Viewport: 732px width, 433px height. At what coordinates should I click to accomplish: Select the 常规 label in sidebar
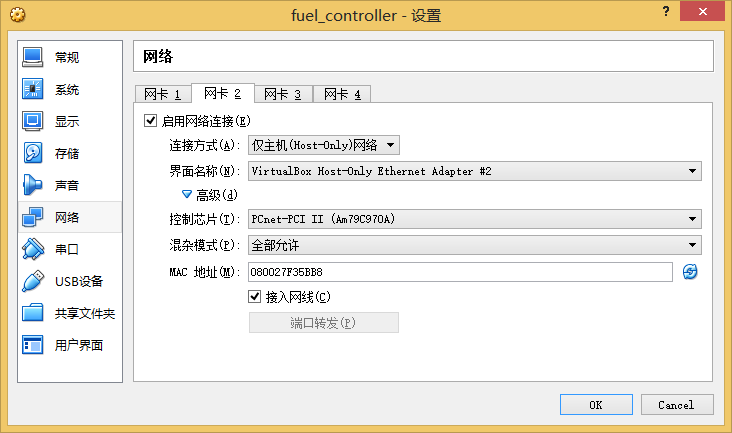click(x=67, y=57)
